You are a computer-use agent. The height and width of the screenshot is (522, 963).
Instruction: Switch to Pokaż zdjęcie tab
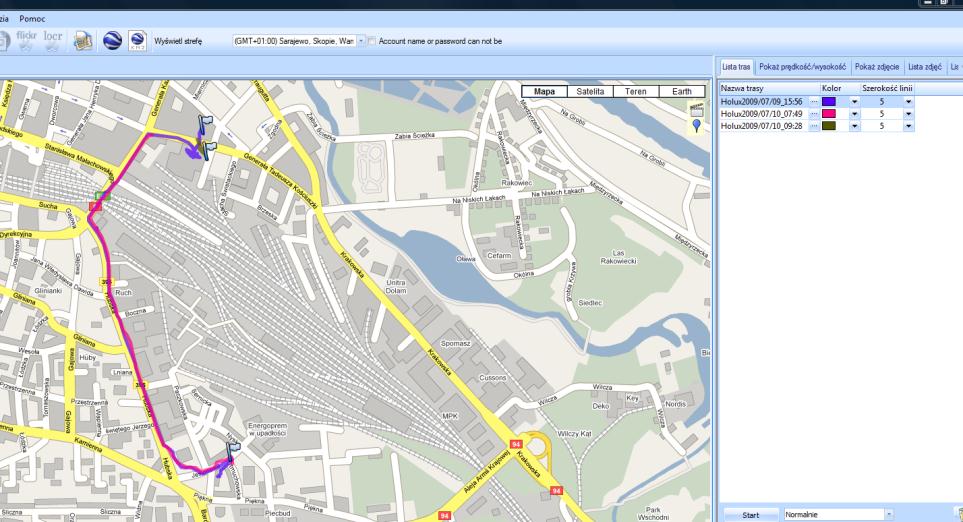[x=877, y=66]
